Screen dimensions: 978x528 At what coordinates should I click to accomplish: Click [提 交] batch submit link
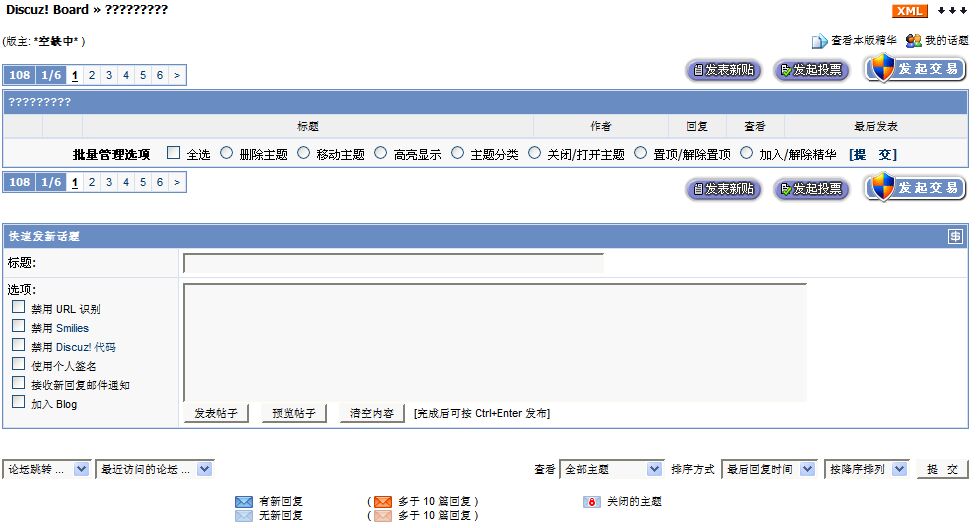[873, 155]
